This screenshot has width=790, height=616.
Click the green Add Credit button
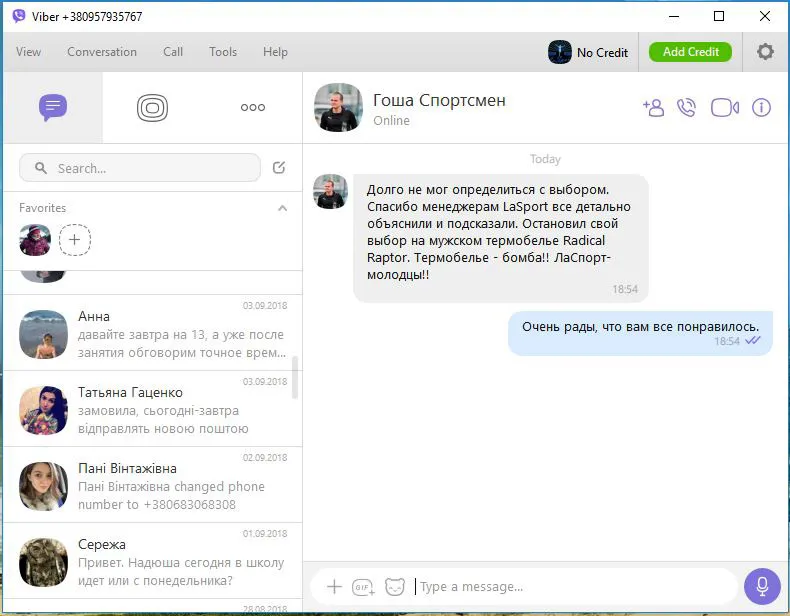click(x=690, y=52)
